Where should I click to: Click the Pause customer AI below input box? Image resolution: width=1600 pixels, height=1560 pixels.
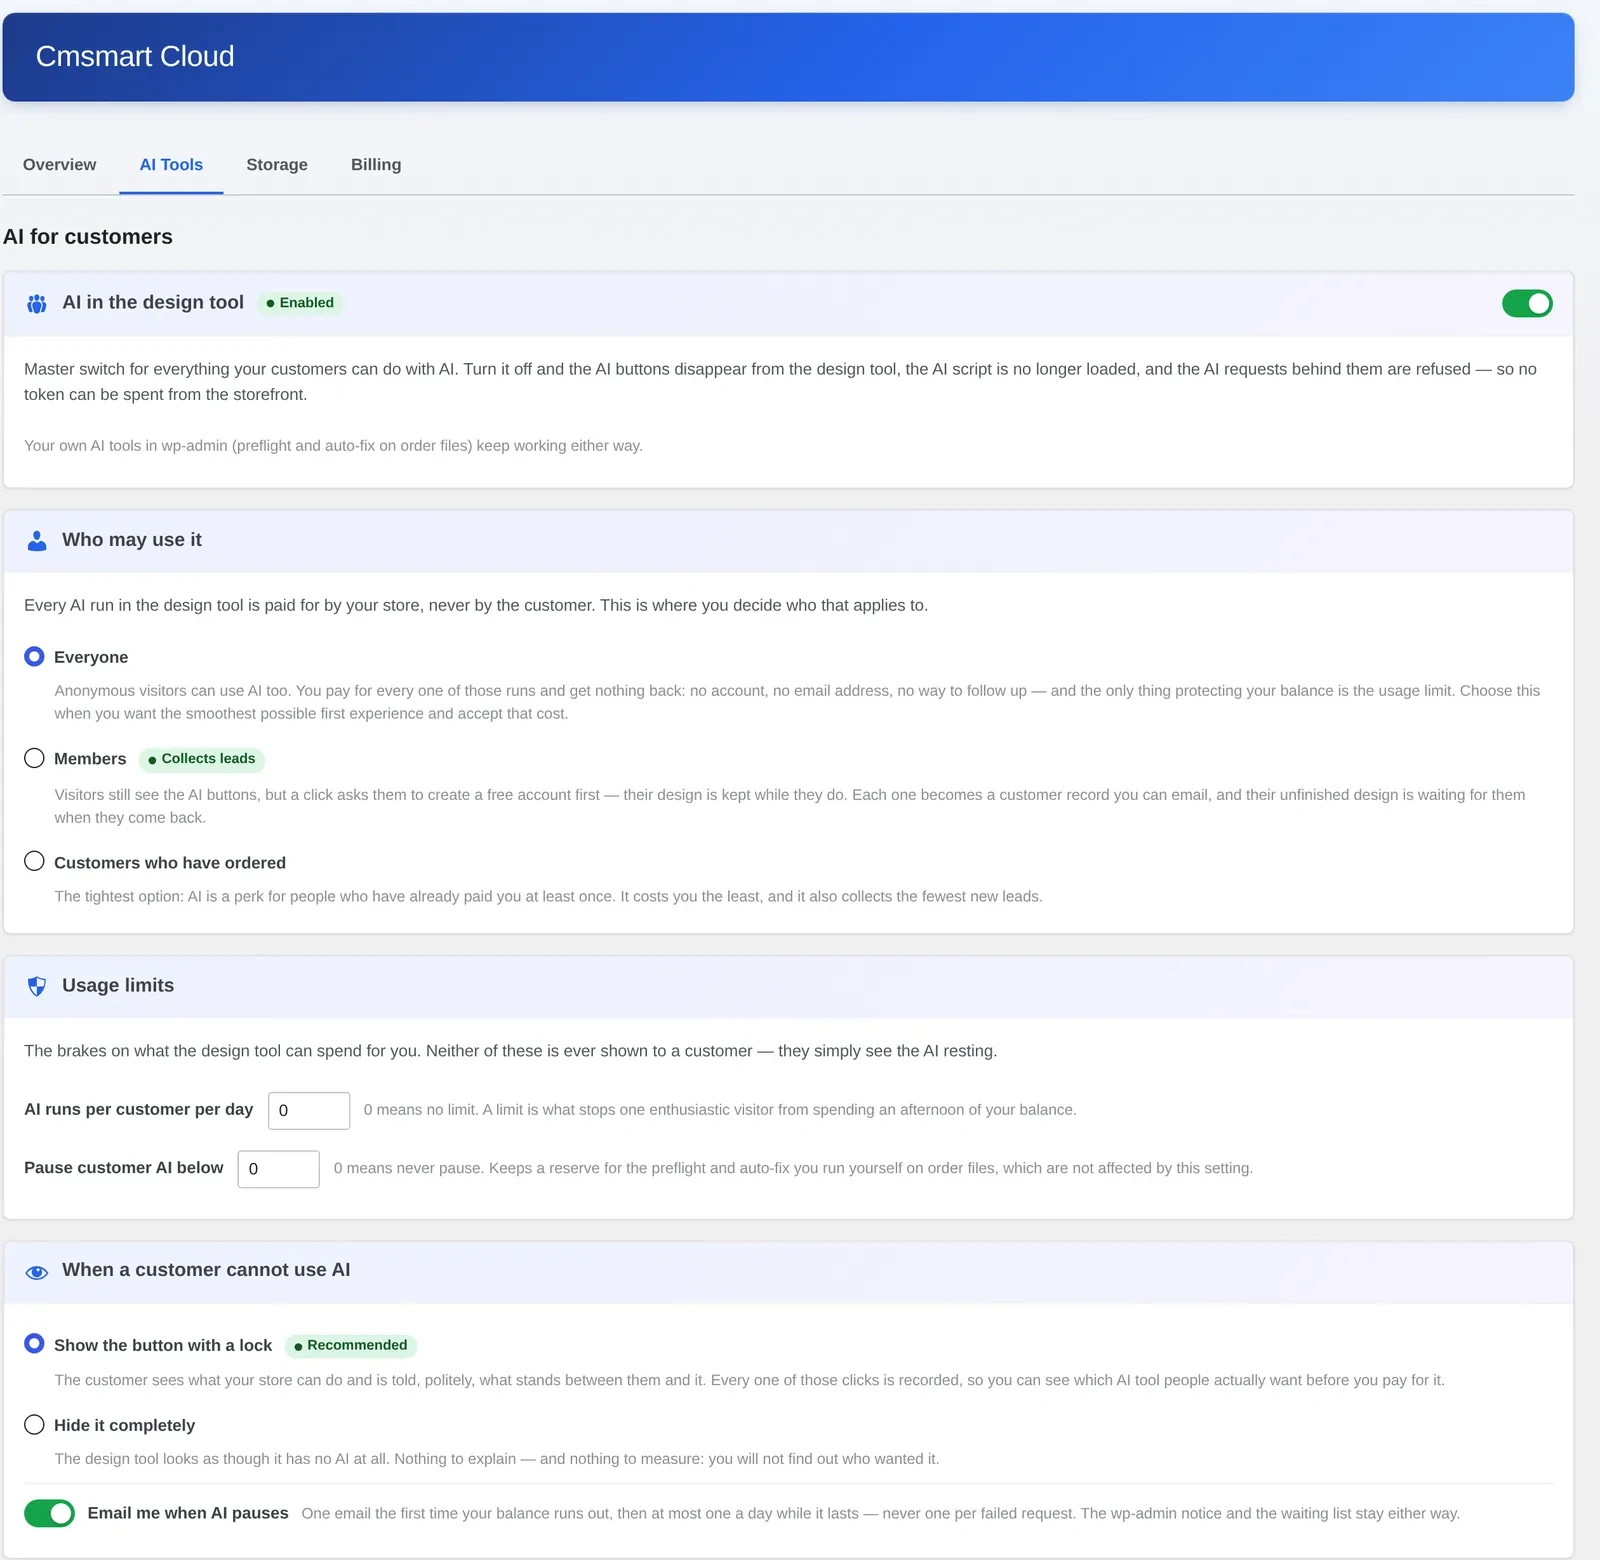(x=278, y=1169)
